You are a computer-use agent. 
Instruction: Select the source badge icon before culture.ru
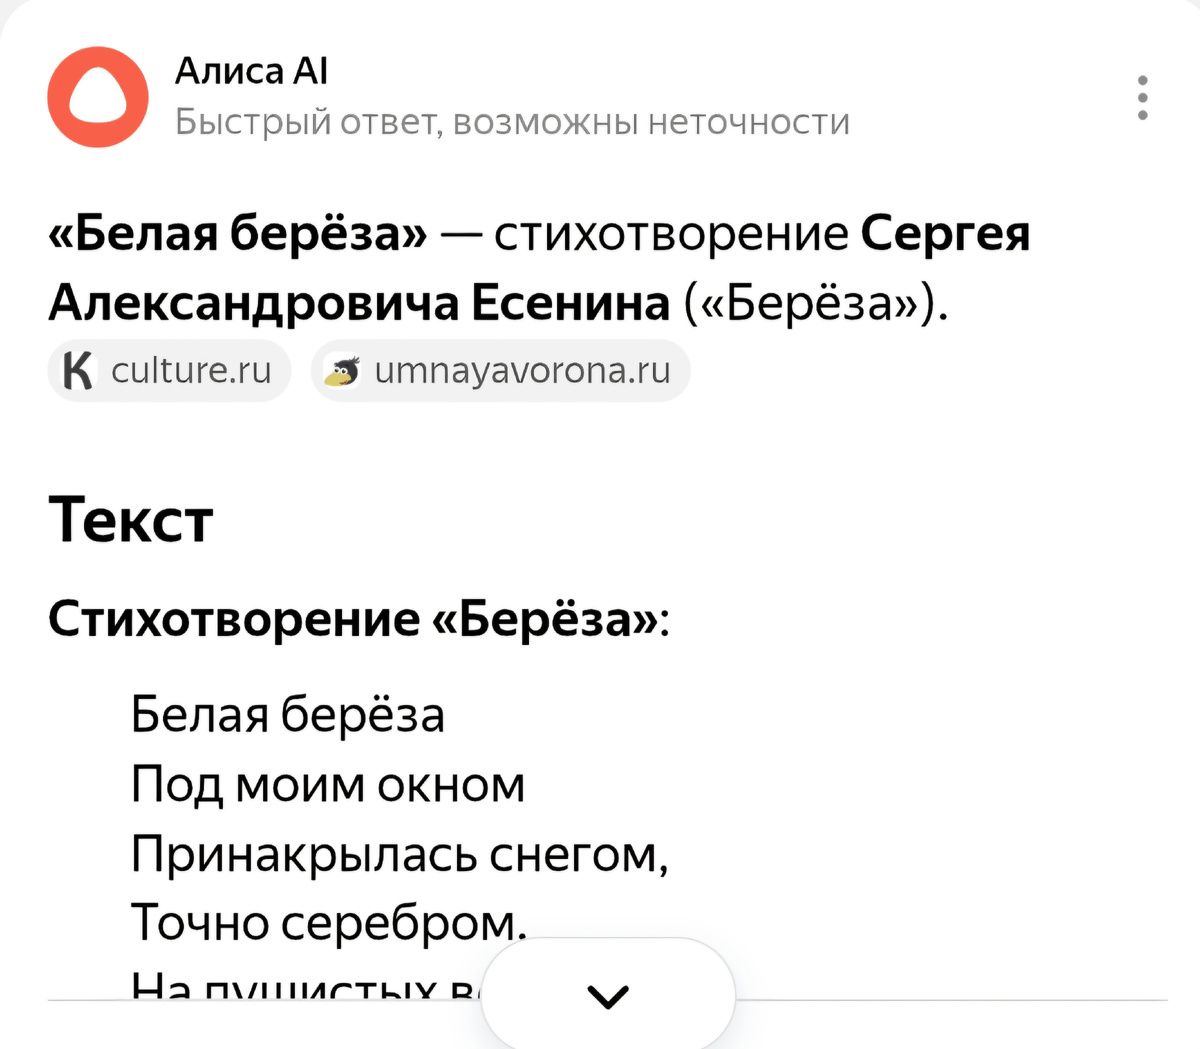pos(80,370)
